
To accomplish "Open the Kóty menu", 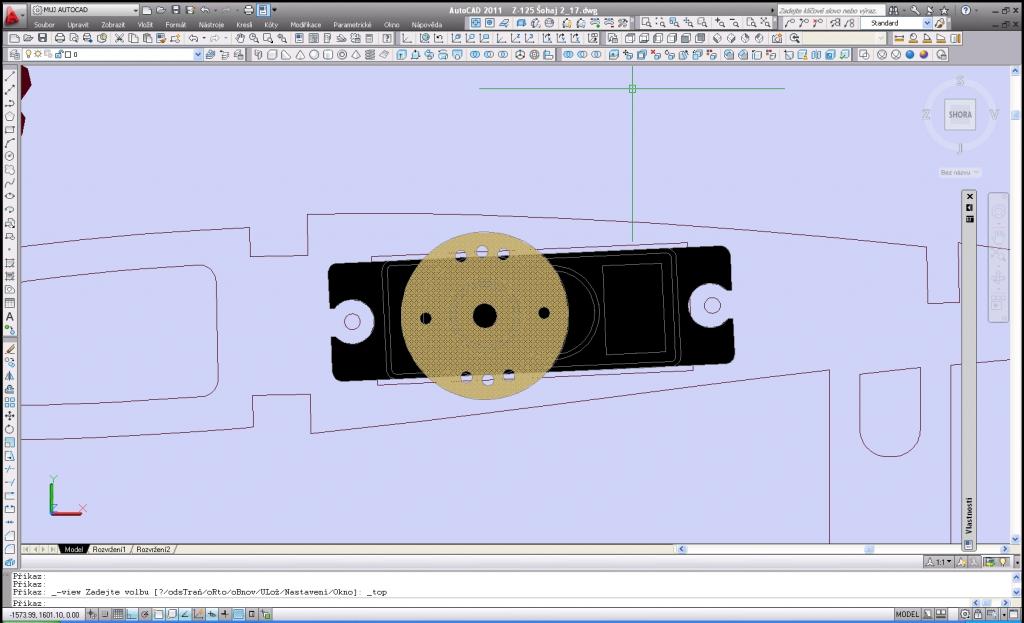I will (x=271, y=24).
